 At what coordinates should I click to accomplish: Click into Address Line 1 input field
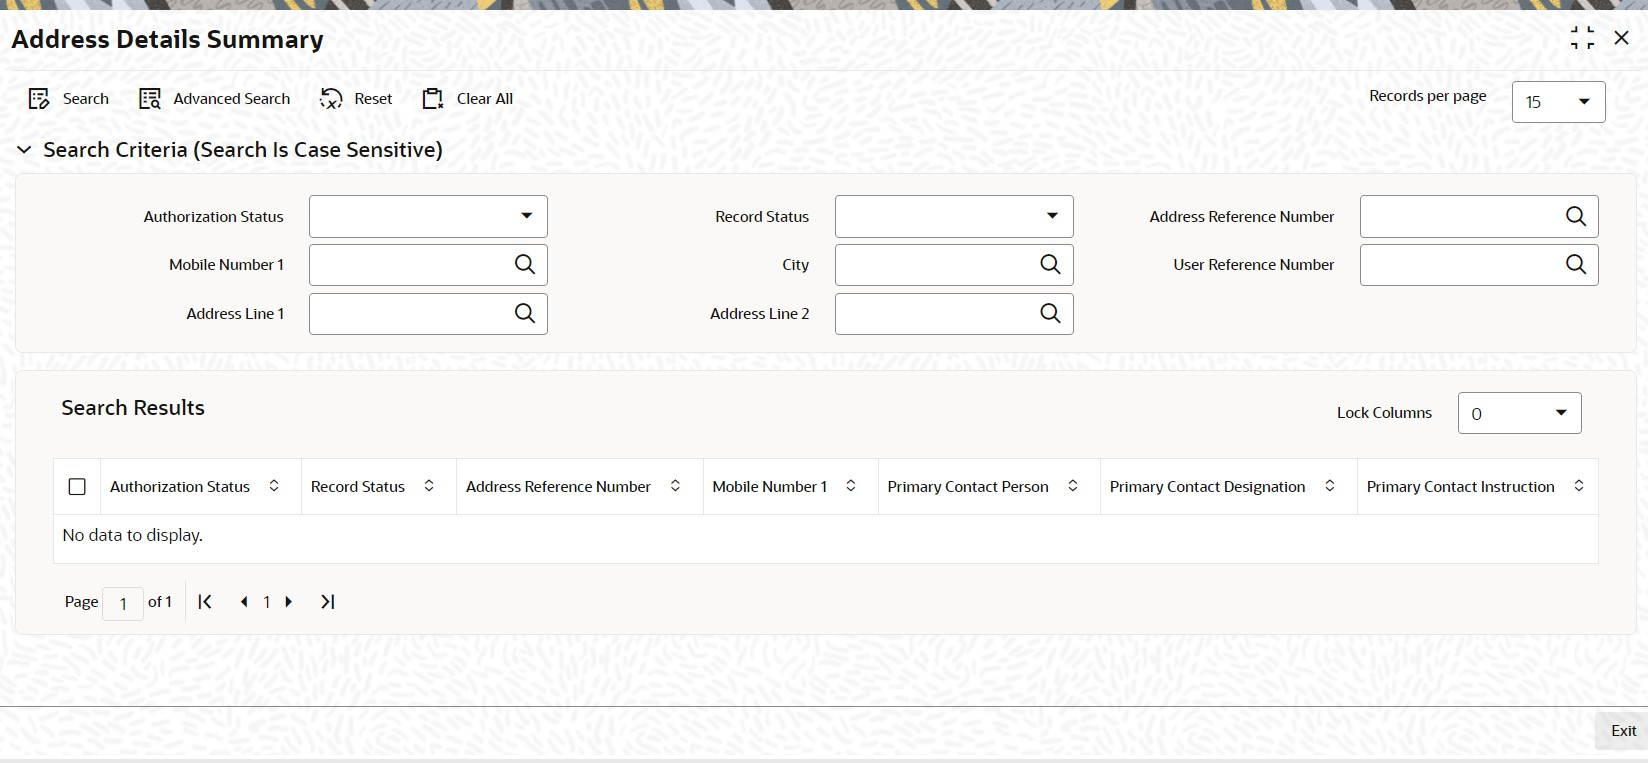[410, 313]
